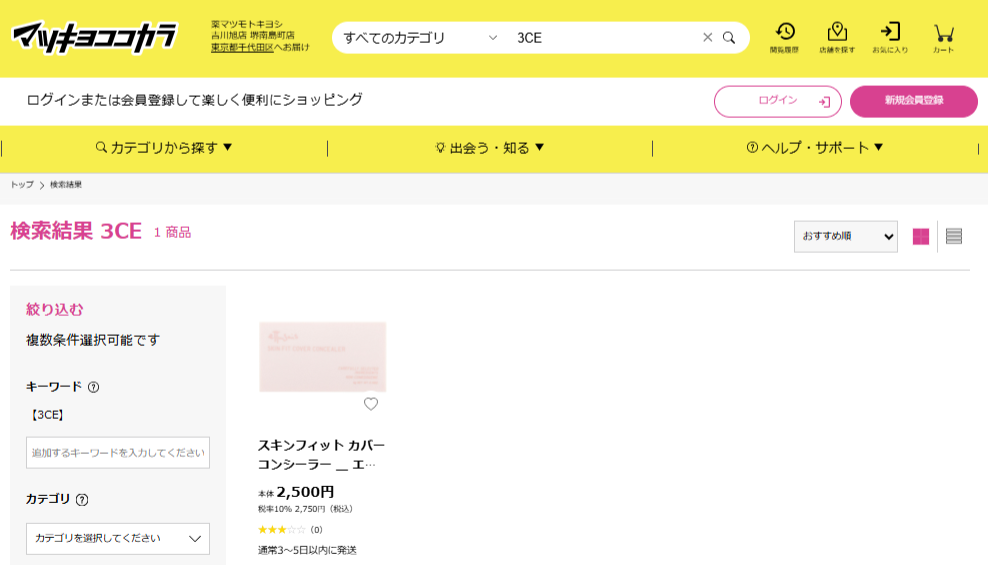The height and width of the screenshot is (565, 988).
Task: Open browsing history icon
Action: [x=784, y=38]
